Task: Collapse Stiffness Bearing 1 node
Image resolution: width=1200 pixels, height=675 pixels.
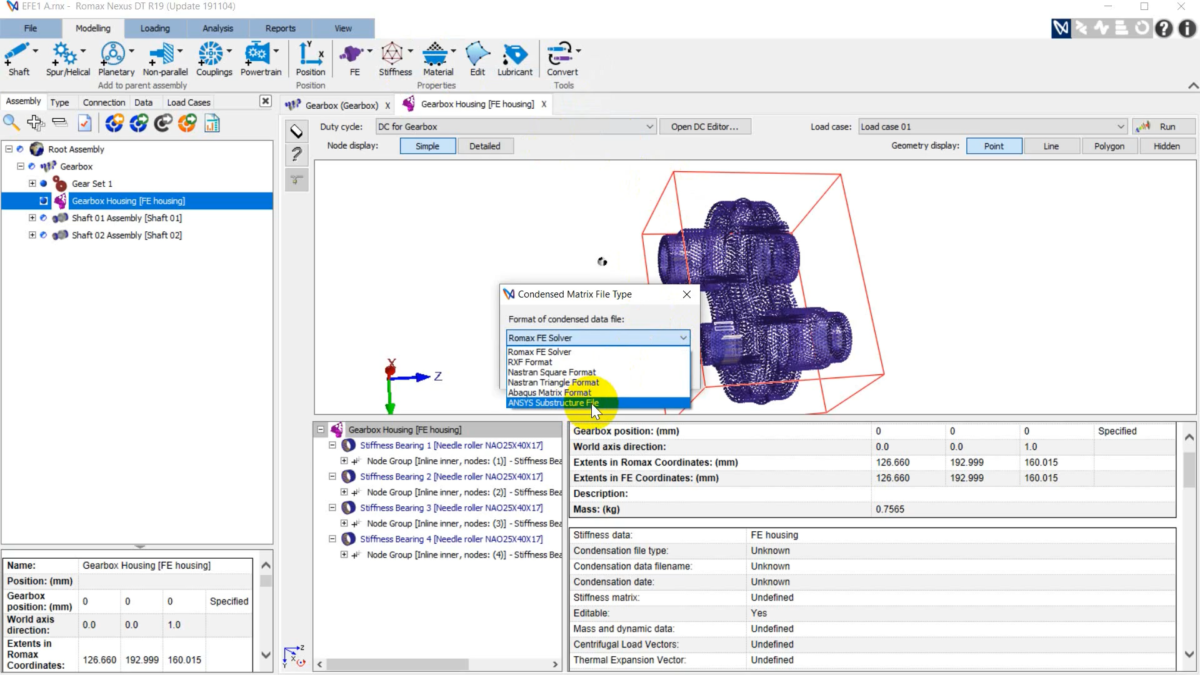Action: coord(333,445)
